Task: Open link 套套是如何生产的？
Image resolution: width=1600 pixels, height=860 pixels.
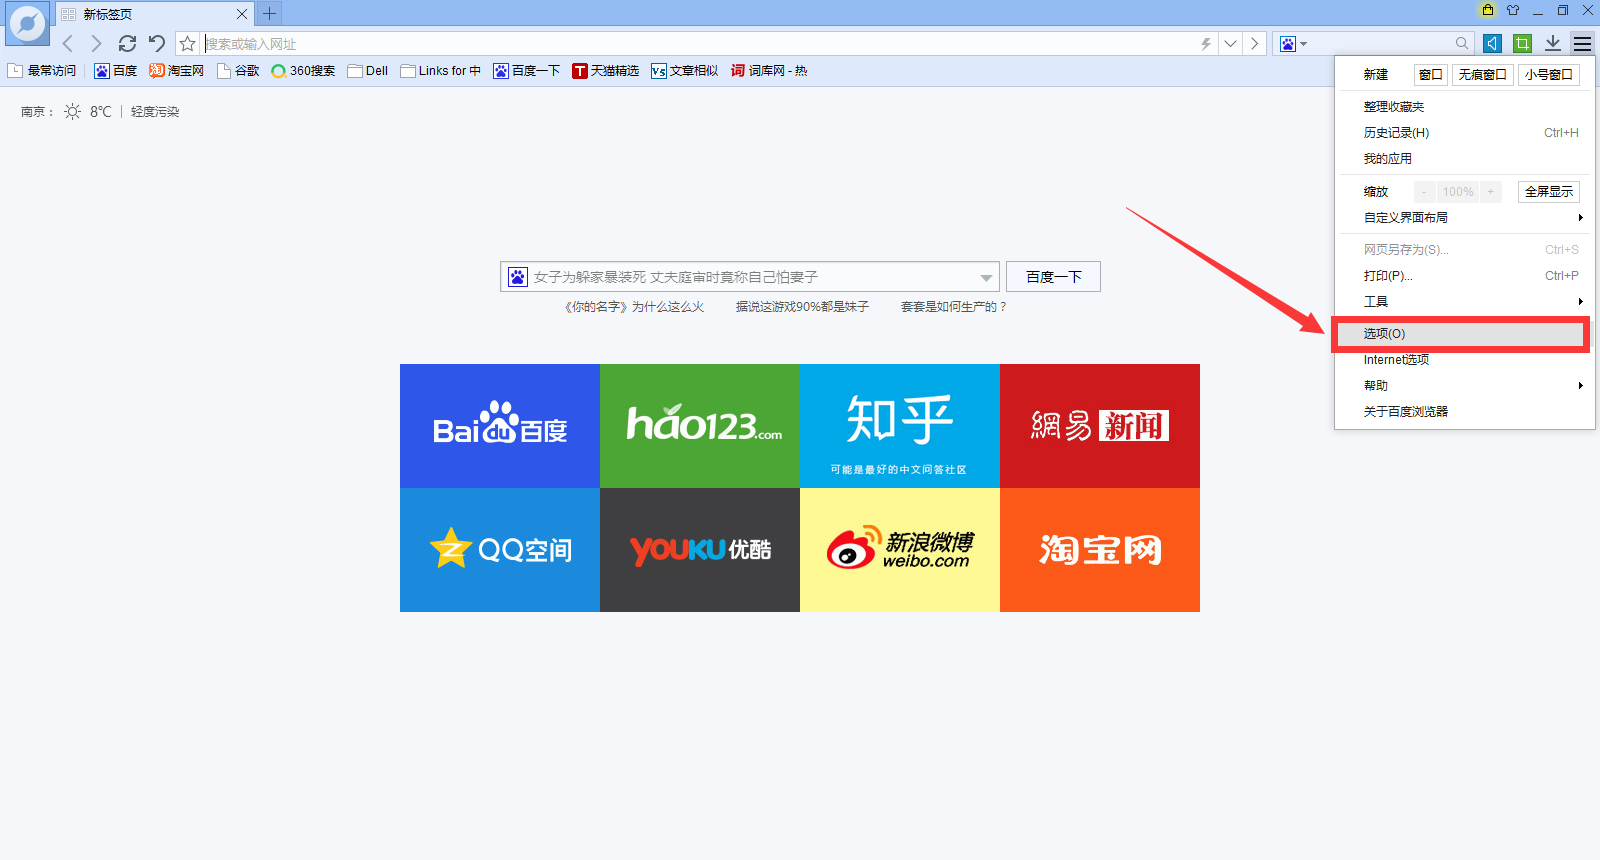Action: click(x=954, y=307)
